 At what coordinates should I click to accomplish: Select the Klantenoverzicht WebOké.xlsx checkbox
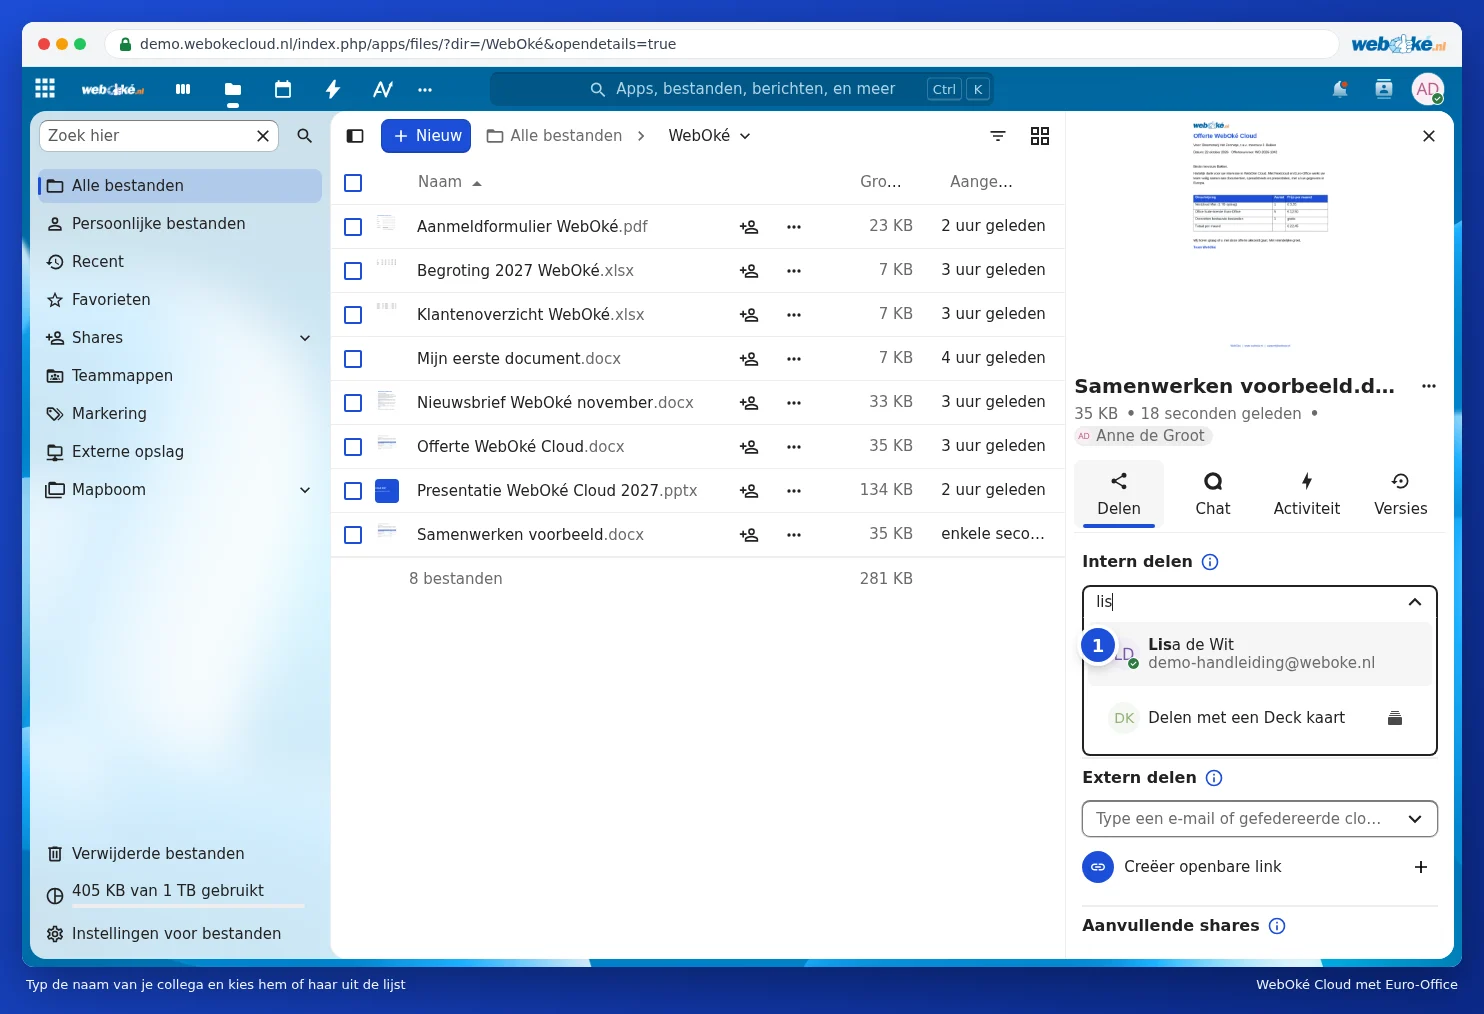tap(353, 315)
